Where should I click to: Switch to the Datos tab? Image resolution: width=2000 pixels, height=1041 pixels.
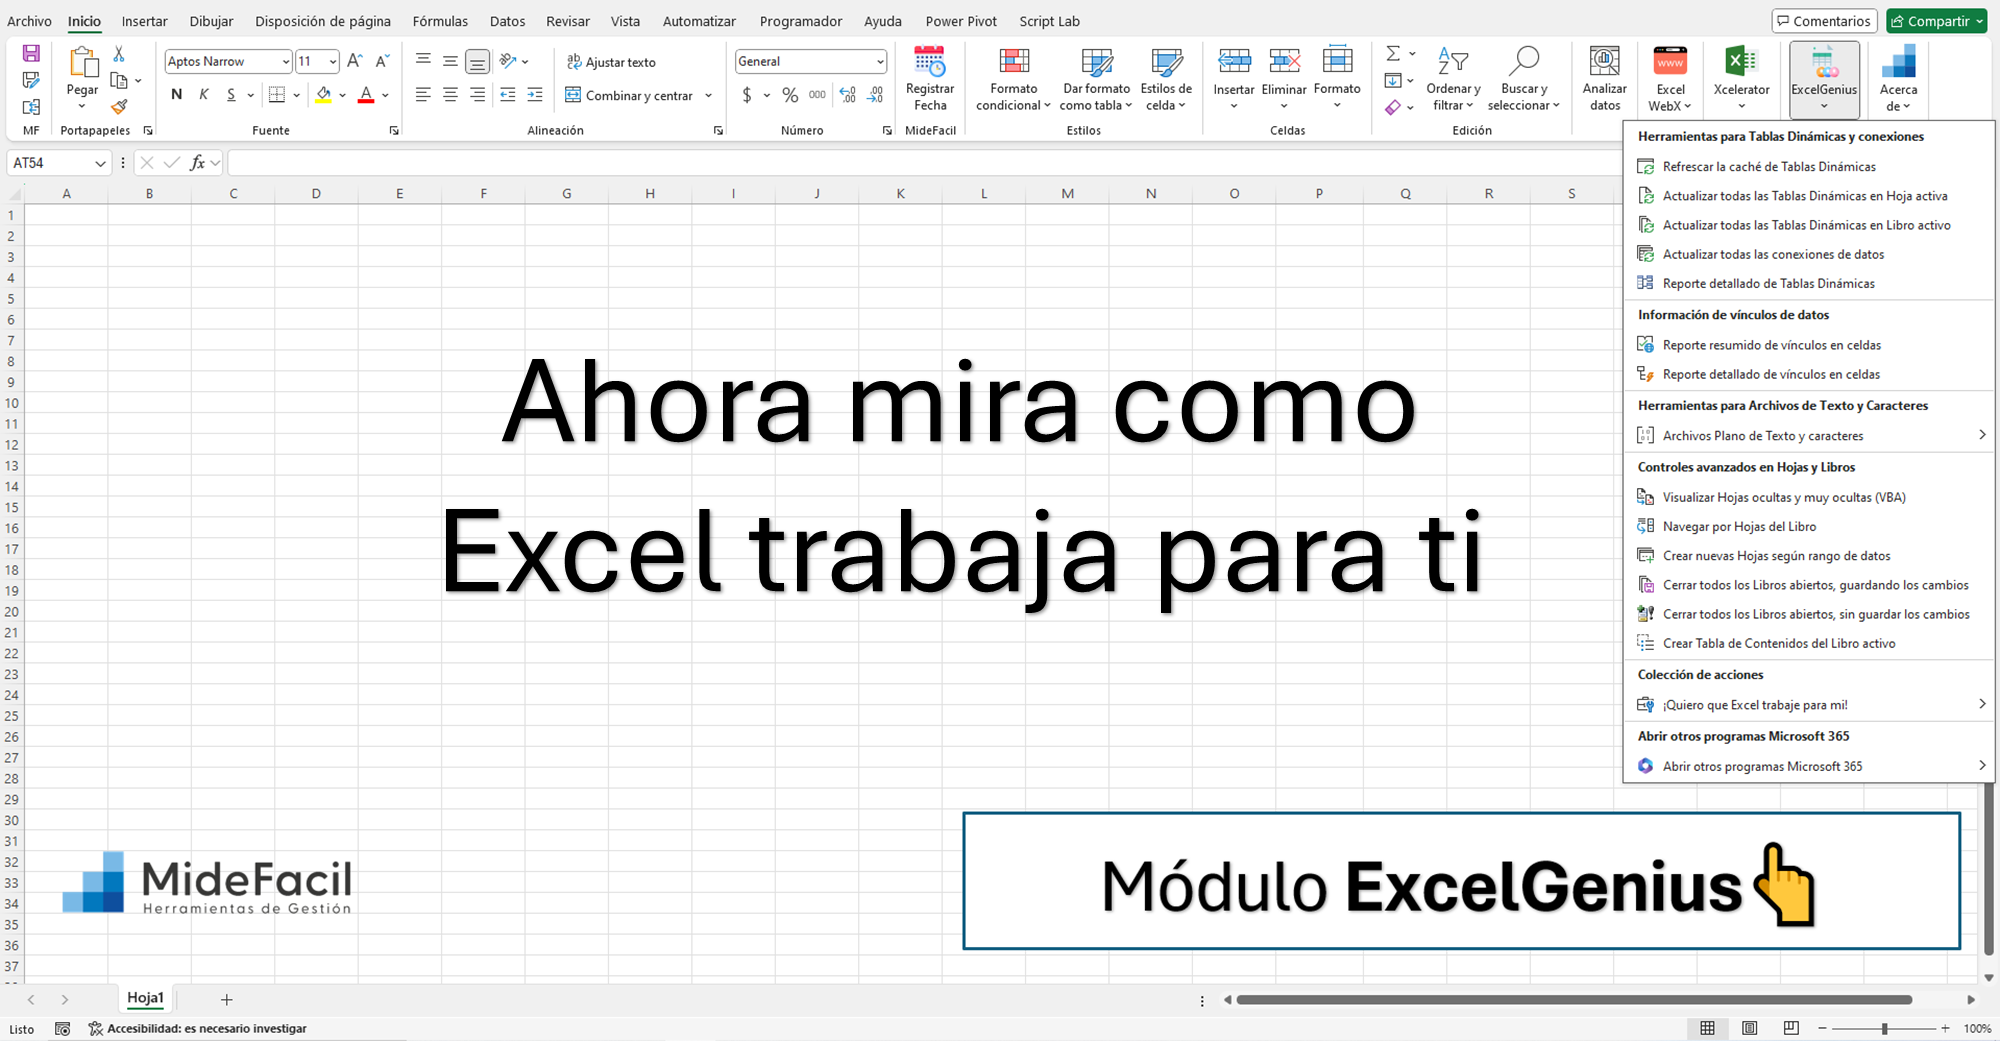tap(507, 21)
